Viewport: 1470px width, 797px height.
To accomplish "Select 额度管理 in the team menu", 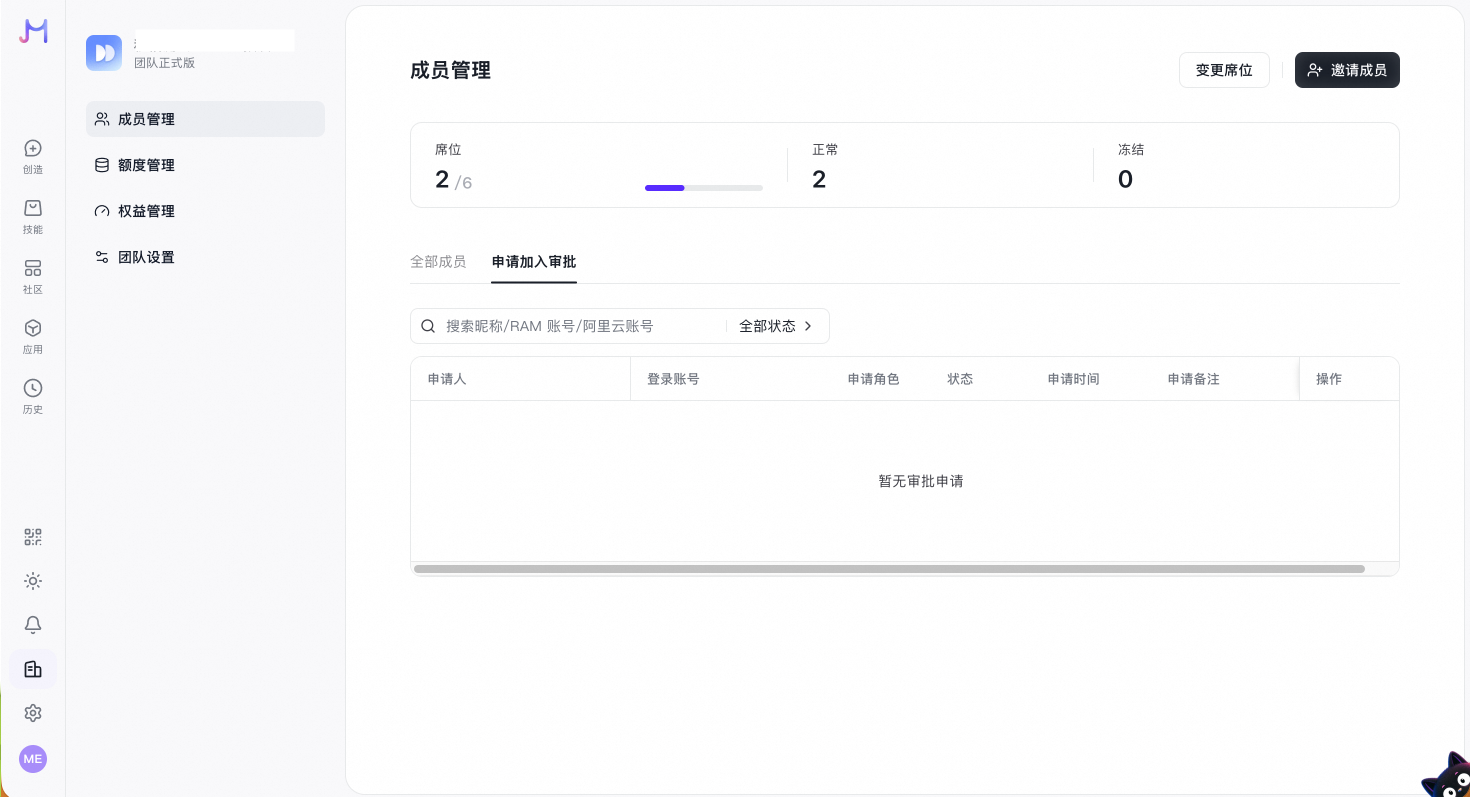I will (x=205, y=165).
